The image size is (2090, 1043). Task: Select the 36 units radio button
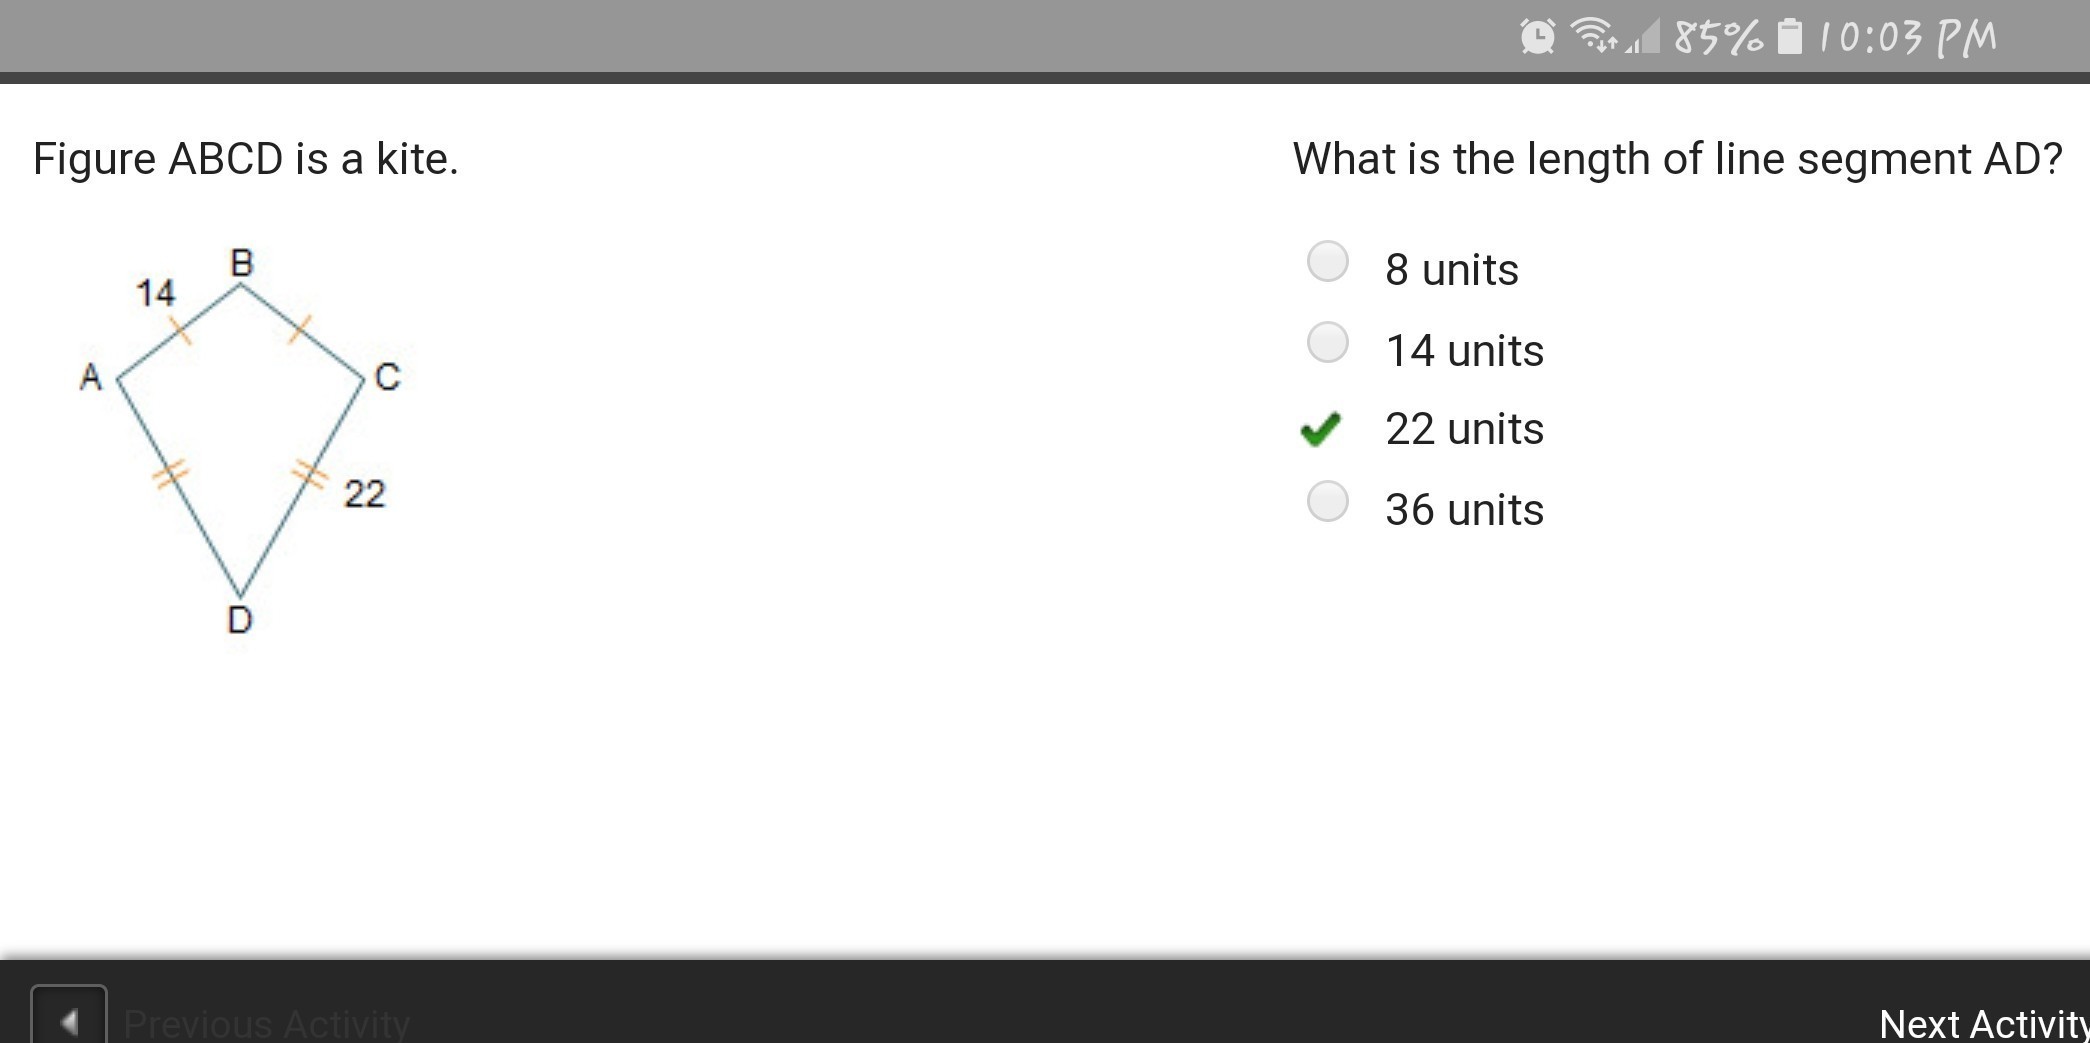[1328, 501]
